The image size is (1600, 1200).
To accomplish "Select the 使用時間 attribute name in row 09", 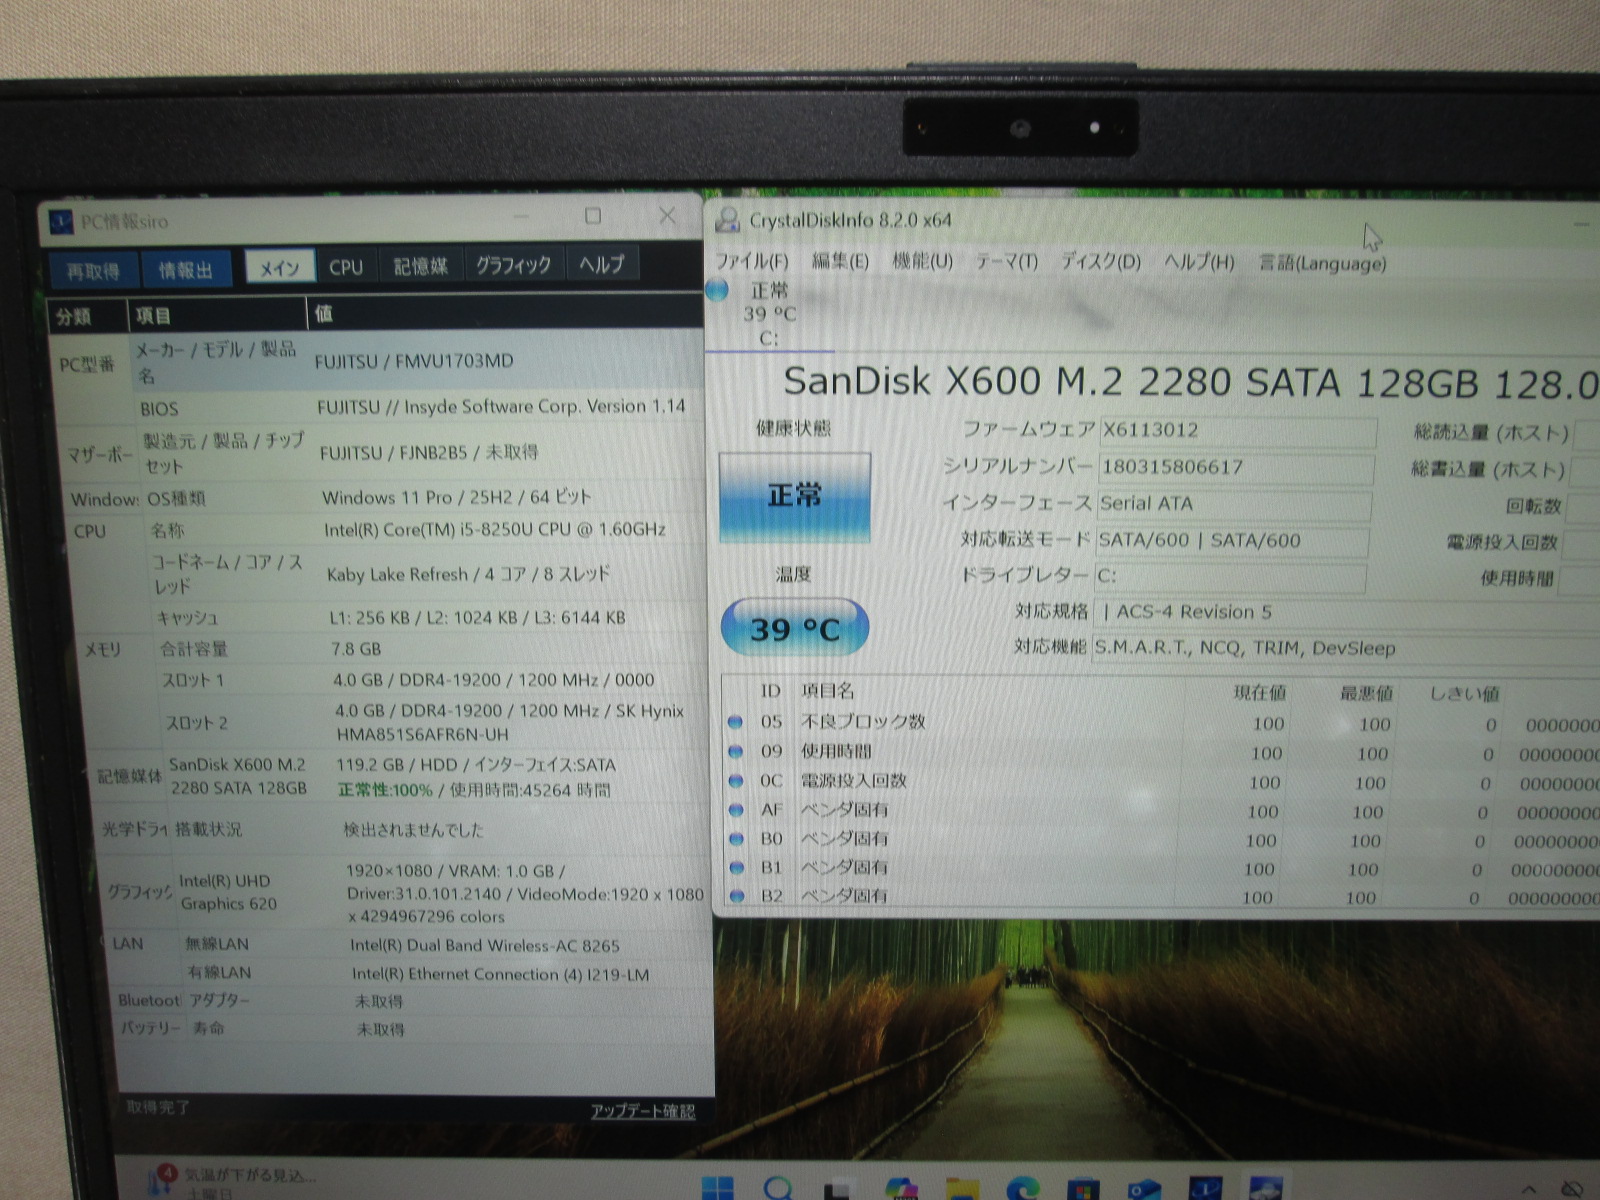I will 836,751.
